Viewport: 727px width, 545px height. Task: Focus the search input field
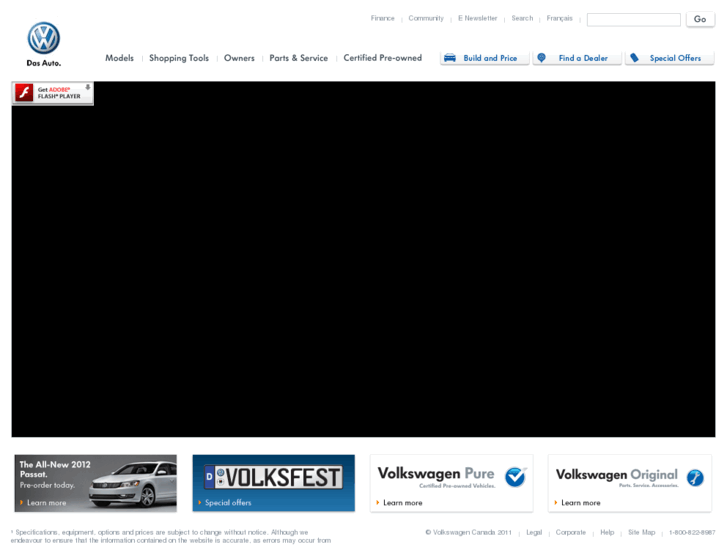tap(633, 19)
